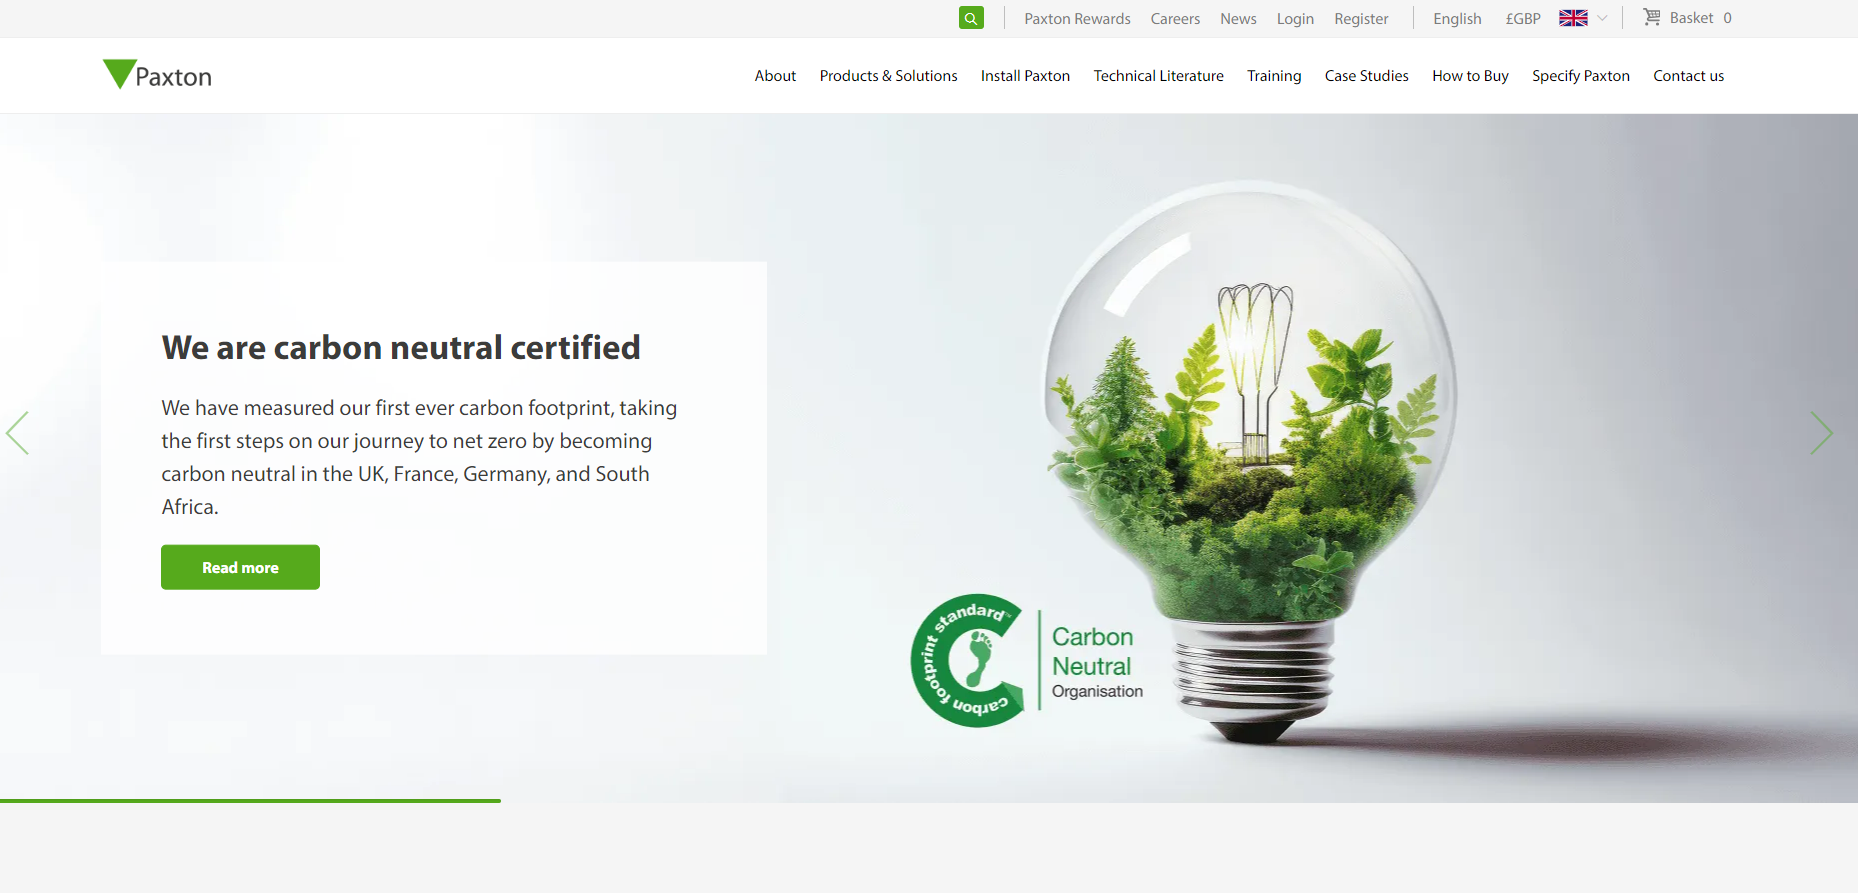Viewport: 1858px width, 893px height.
Task: Navigate to Contact us page
Action: point(1688,76)
